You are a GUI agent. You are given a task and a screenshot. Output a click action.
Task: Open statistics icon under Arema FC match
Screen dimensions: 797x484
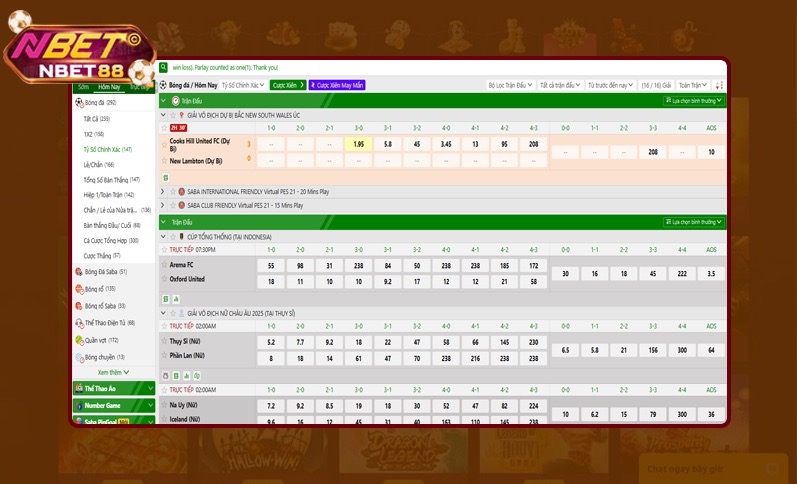[x=176, y=299]
